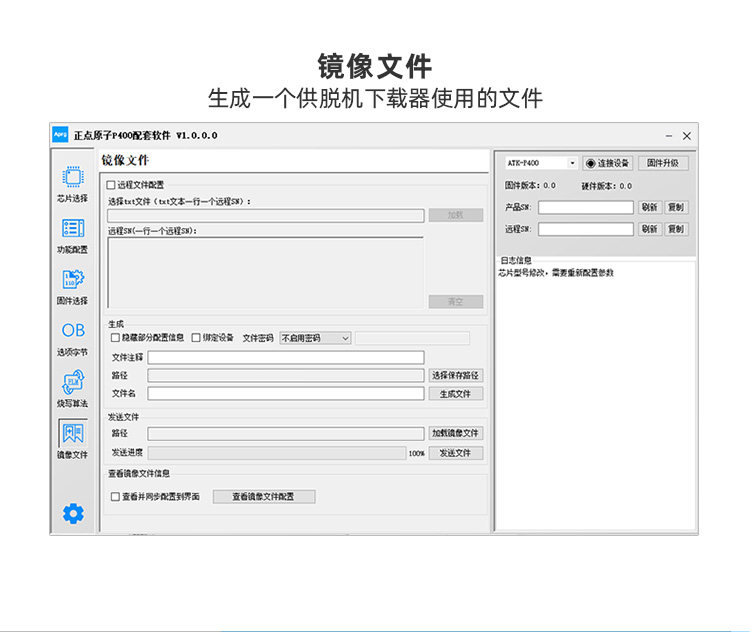
Task: Focus the 文件注释 input field
Action: 286,357
